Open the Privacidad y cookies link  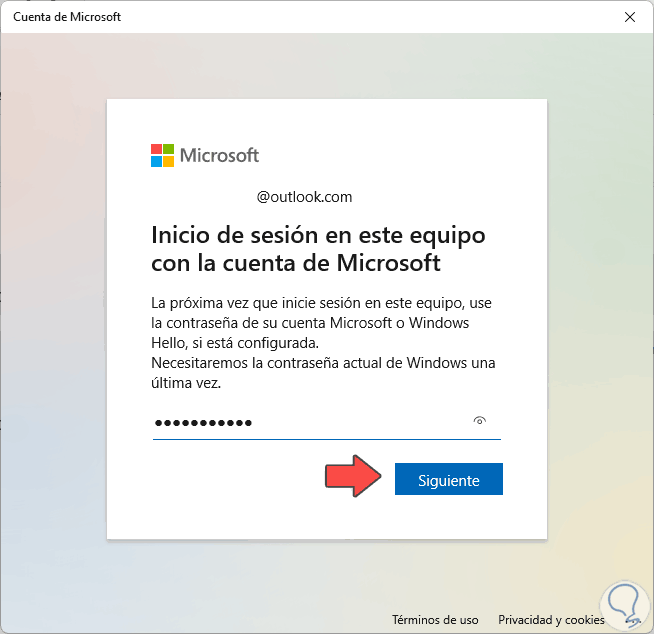tap(551, 620)
